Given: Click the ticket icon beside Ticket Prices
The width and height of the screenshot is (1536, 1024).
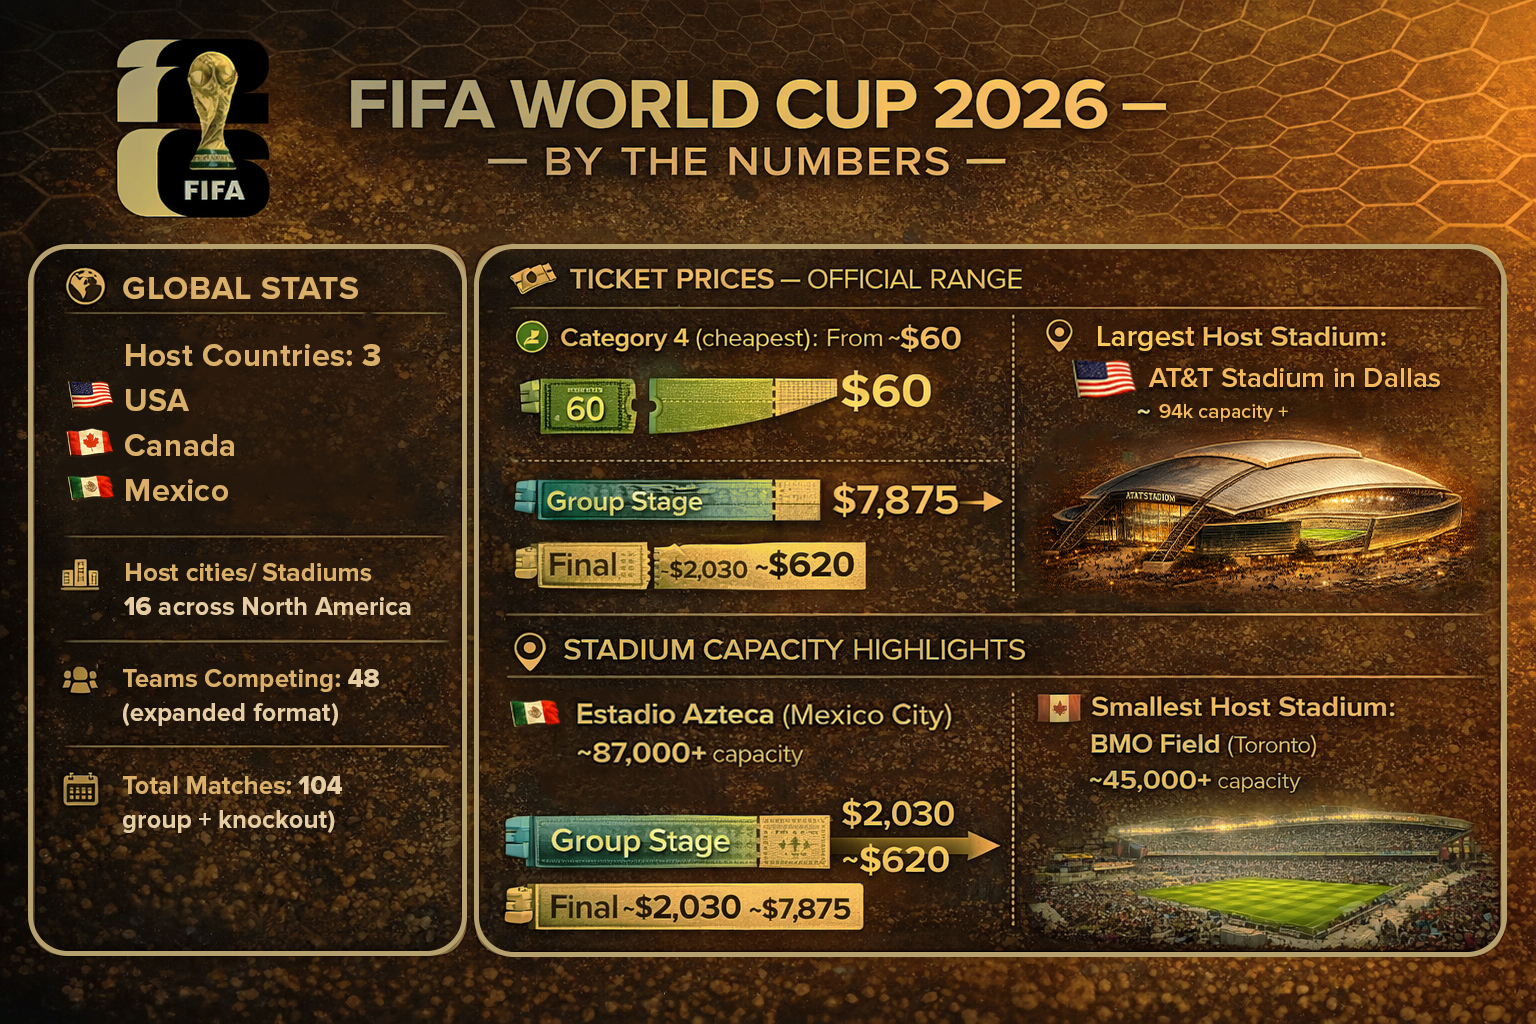Looking at the screenshot, I should (x=532, y=278).
